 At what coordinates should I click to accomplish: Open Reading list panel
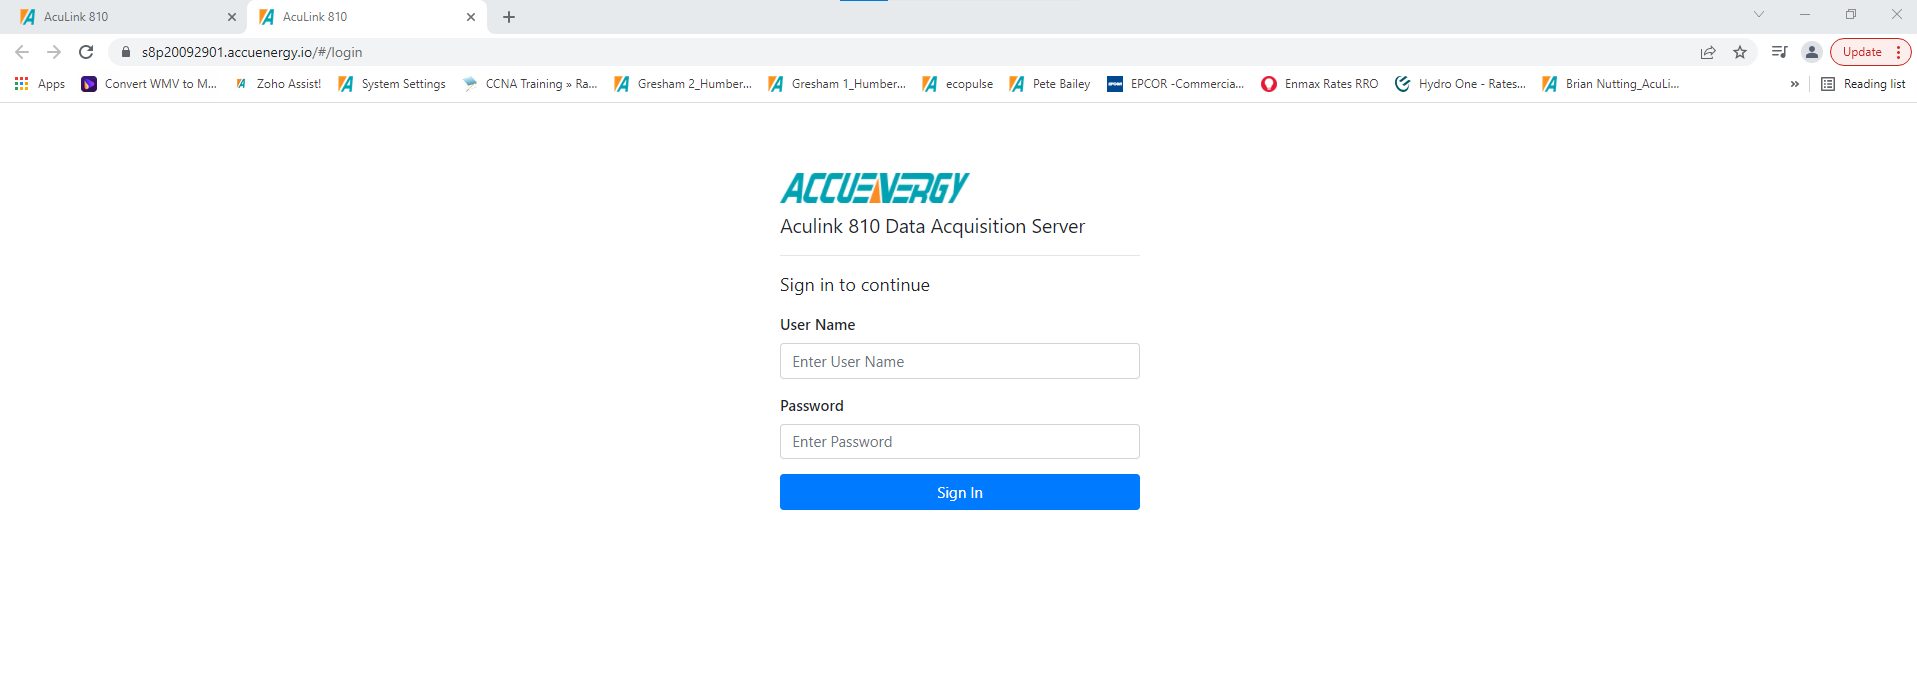click(x=1863, y=84)
